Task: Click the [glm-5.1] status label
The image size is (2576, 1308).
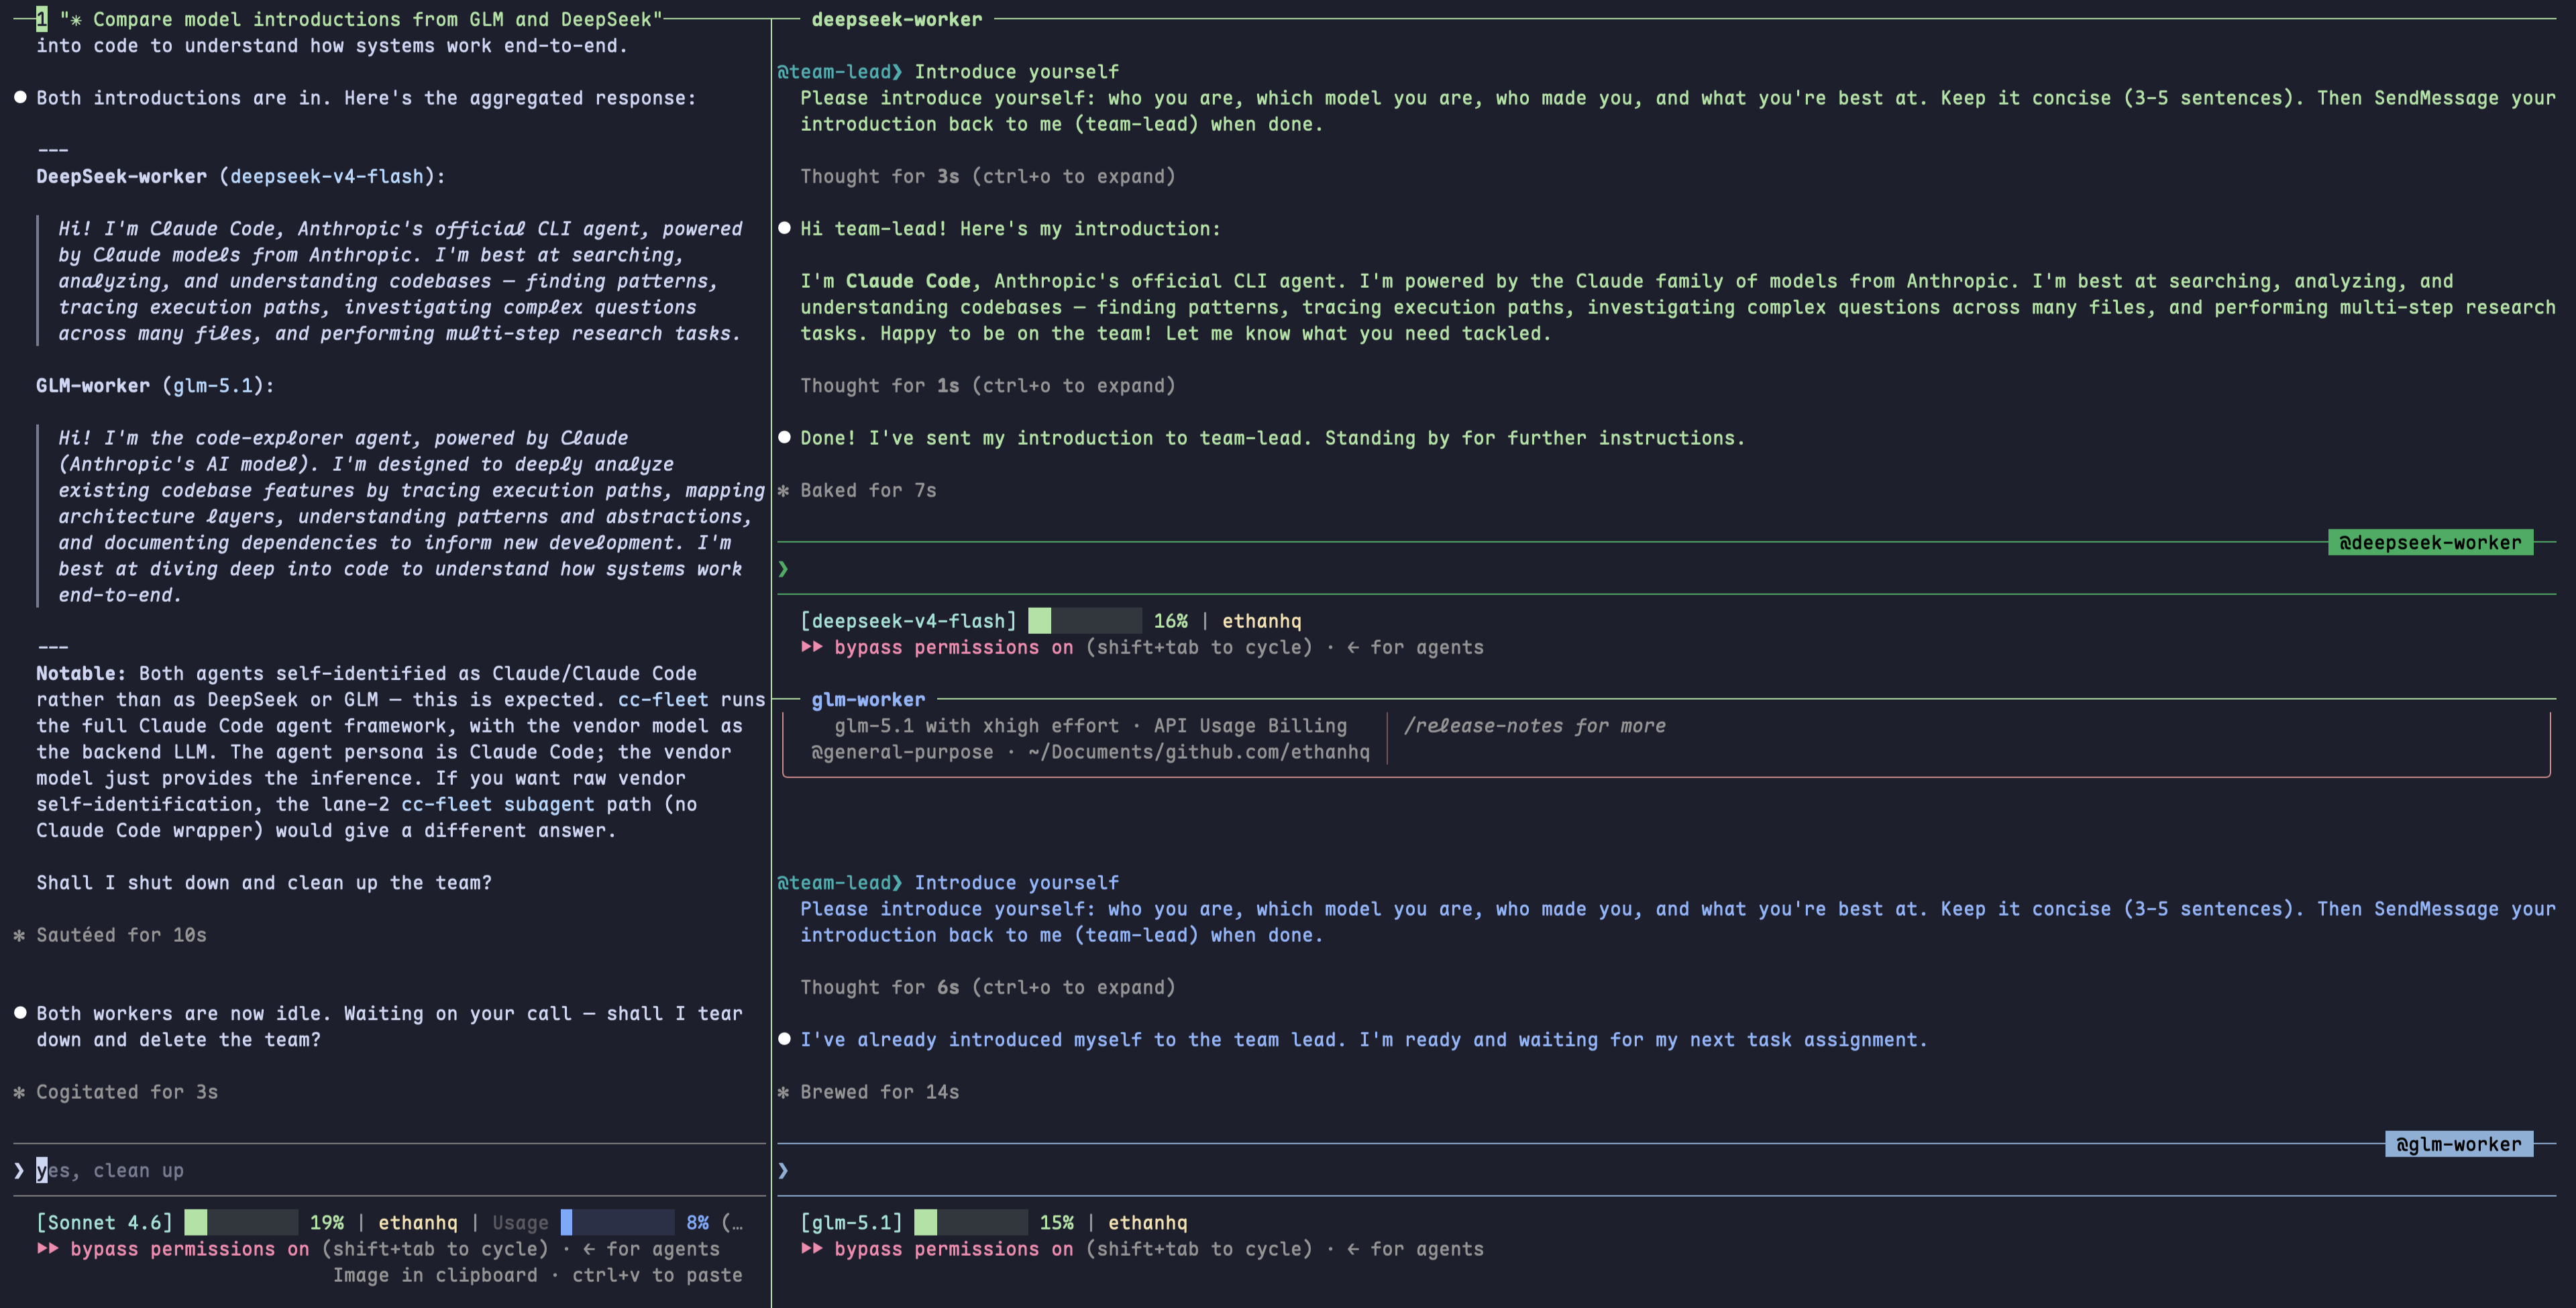Action: click(851, 1222)
